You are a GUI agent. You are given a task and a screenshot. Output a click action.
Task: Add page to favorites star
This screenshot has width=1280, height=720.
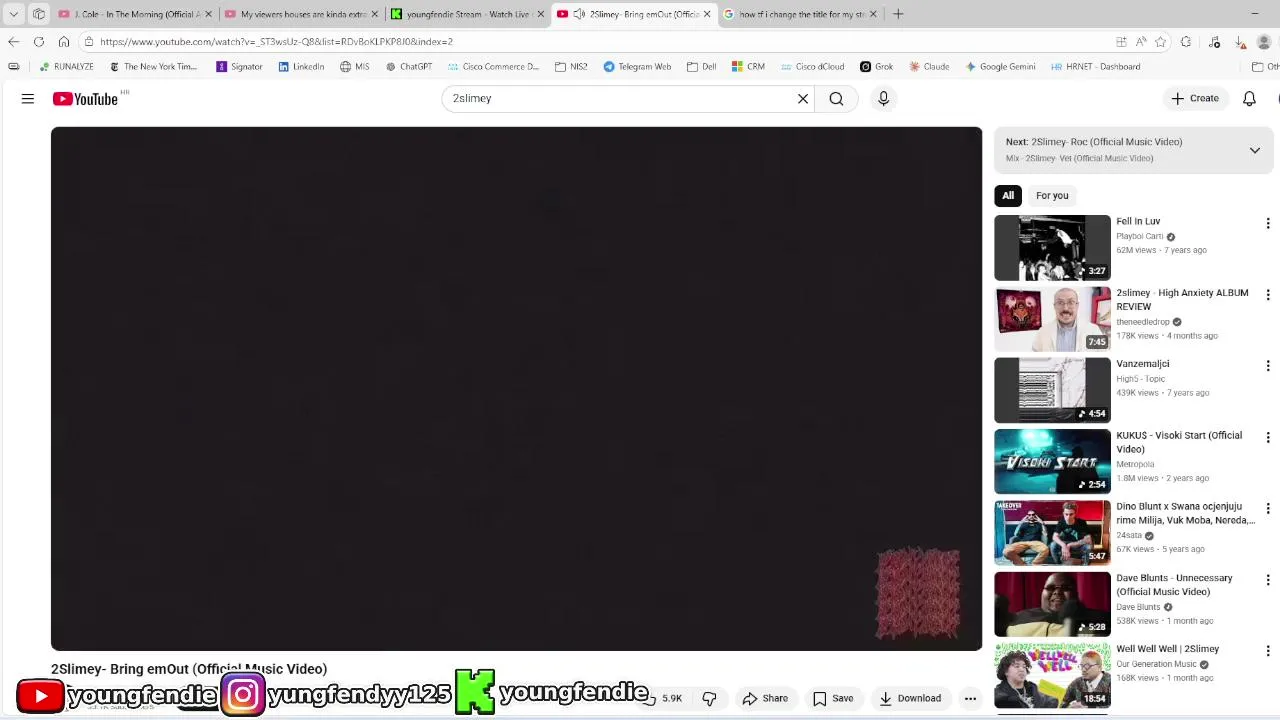[1160, 42]
